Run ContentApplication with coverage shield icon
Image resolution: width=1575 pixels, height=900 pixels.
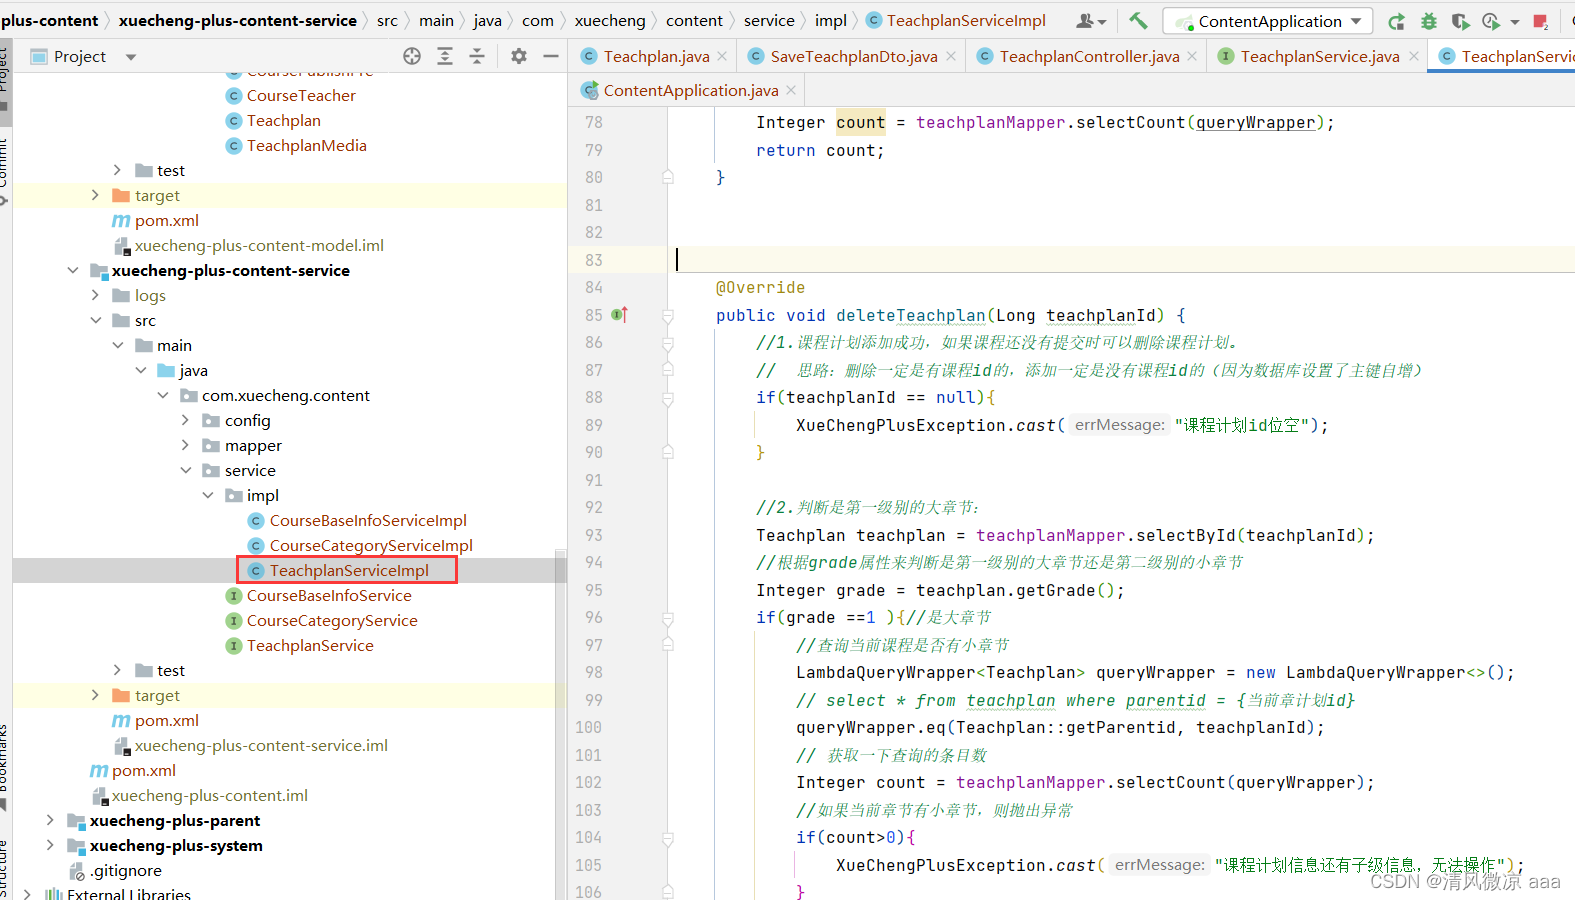coord(1460,21)
